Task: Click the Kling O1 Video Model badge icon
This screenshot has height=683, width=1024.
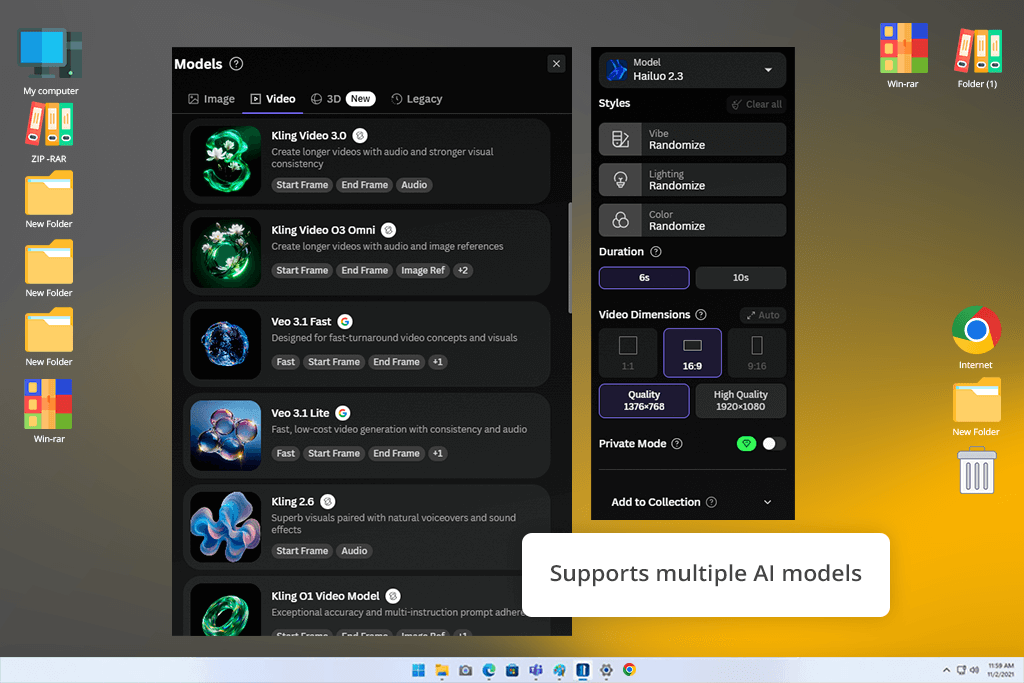Action: (393, 596)
